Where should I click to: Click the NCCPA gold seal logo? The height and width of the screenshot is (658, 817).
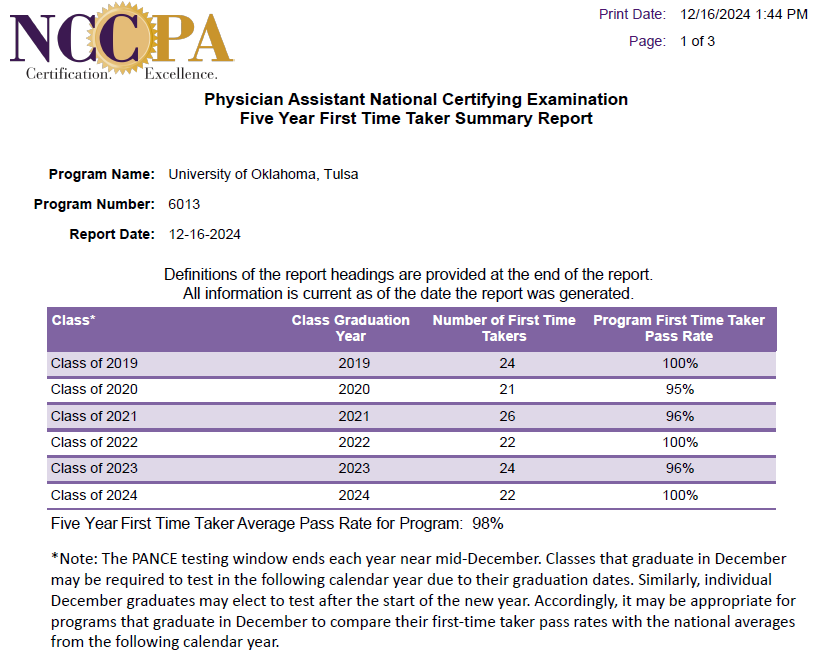click(x=123, y=38)
